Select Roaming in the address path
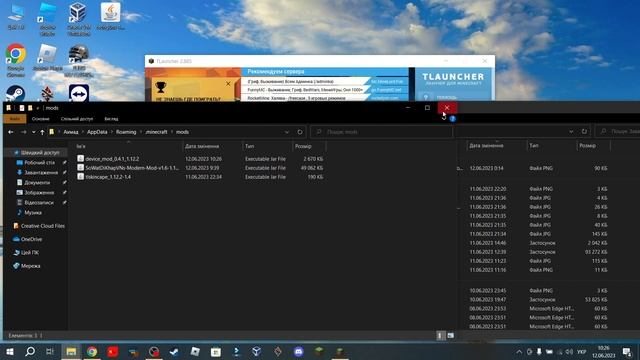 point(126,132)
